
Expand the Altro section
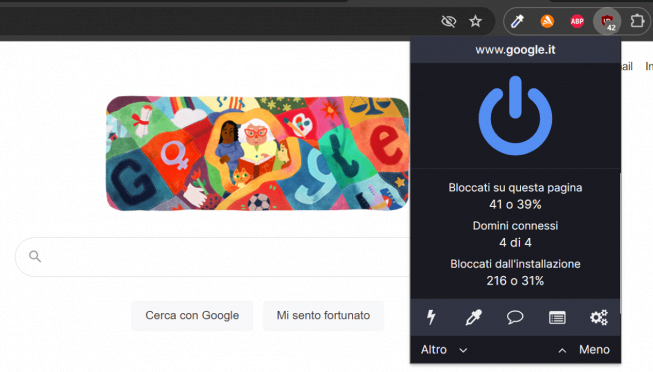(444, 350)
